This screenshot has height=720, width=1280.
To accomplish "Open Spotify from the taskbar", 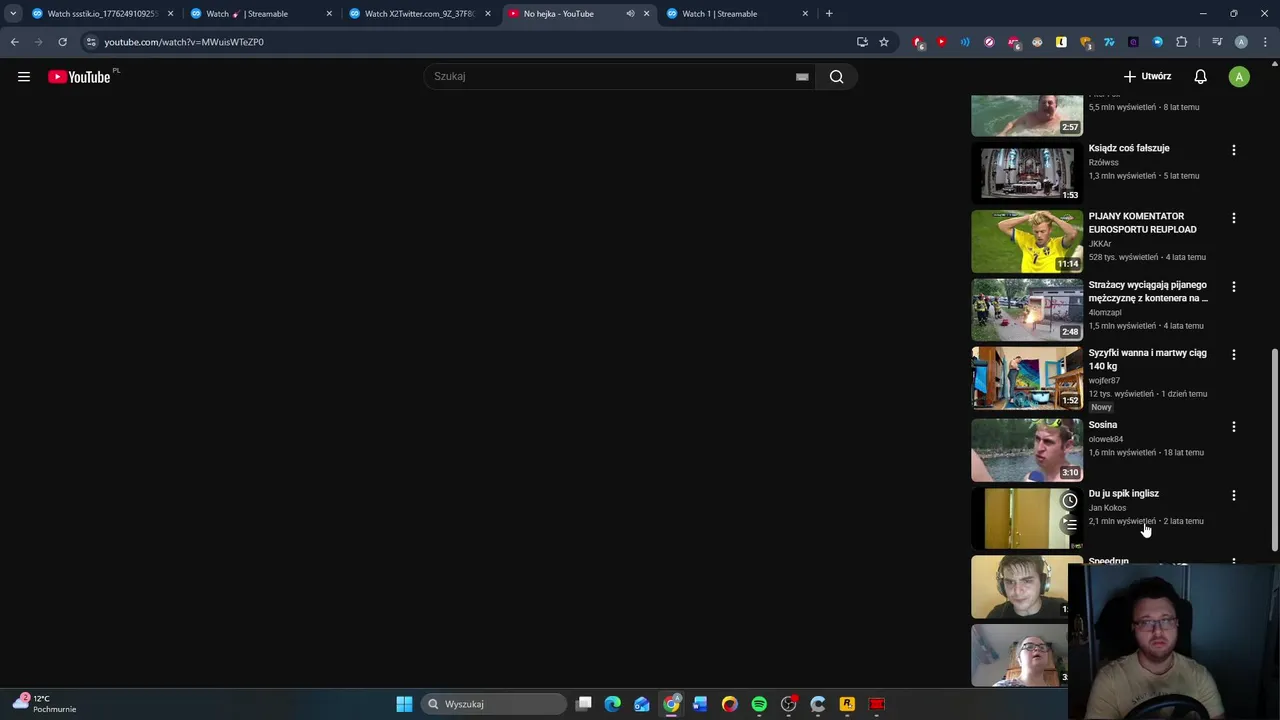I will [759, 704].
